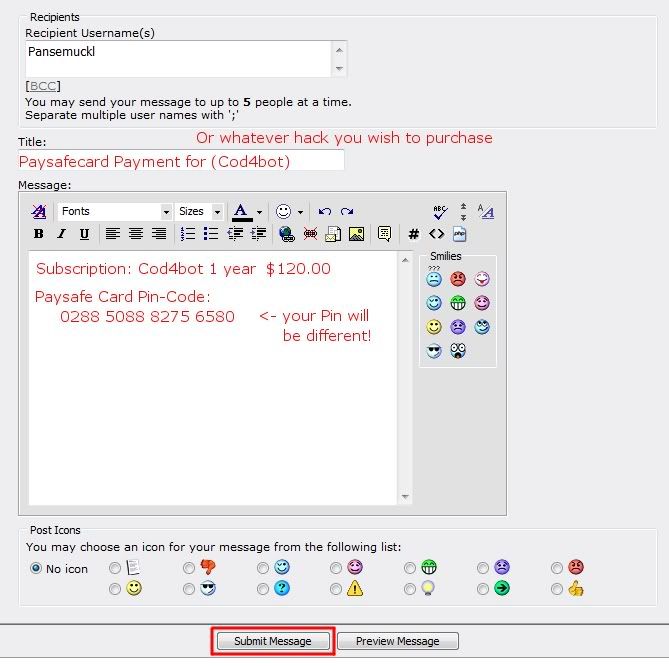
Task: Insert the red angry smiley from Smilies
Action: point(458,279)
